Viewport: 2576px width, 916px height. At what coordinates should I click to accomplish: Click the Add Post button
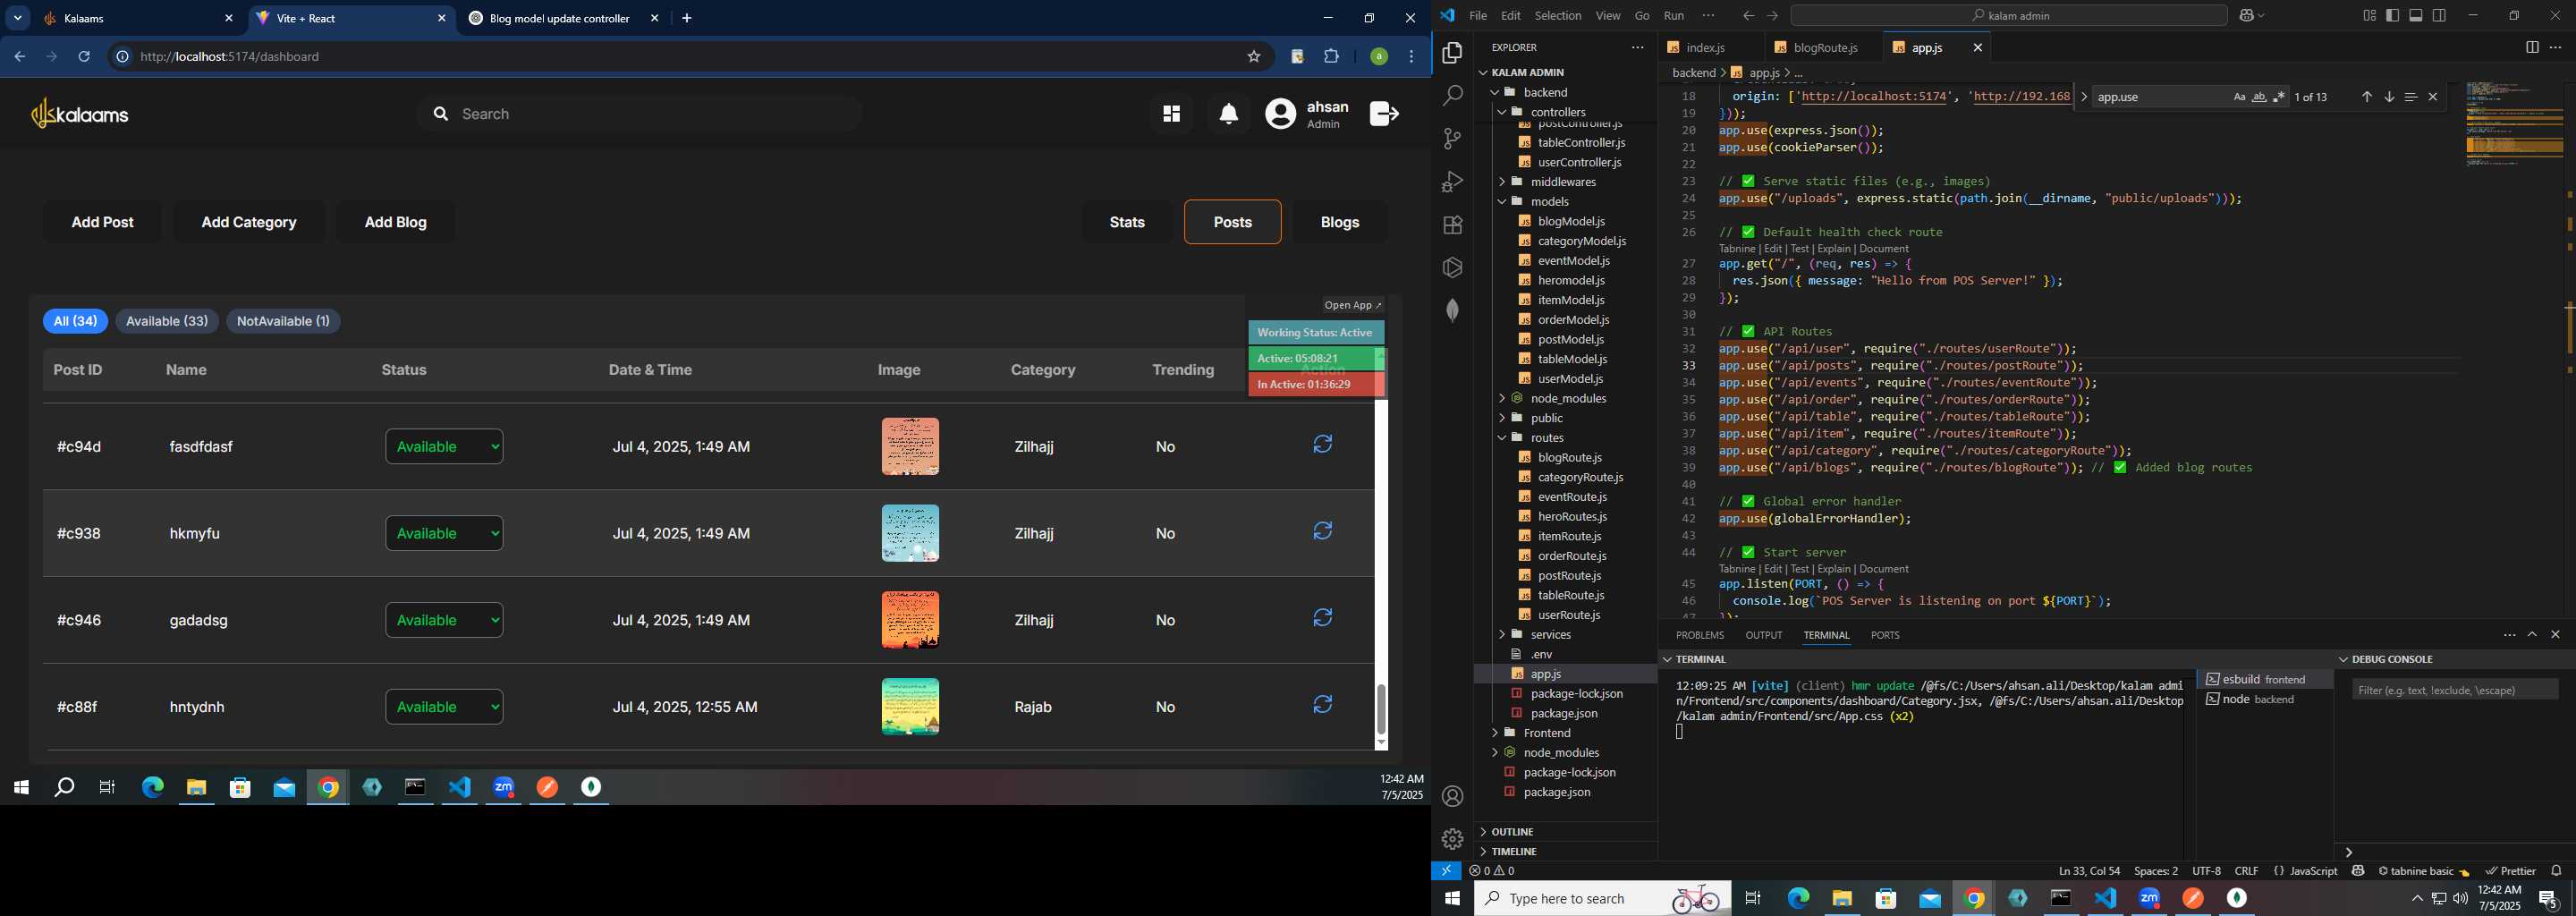[x=102, y=222]
